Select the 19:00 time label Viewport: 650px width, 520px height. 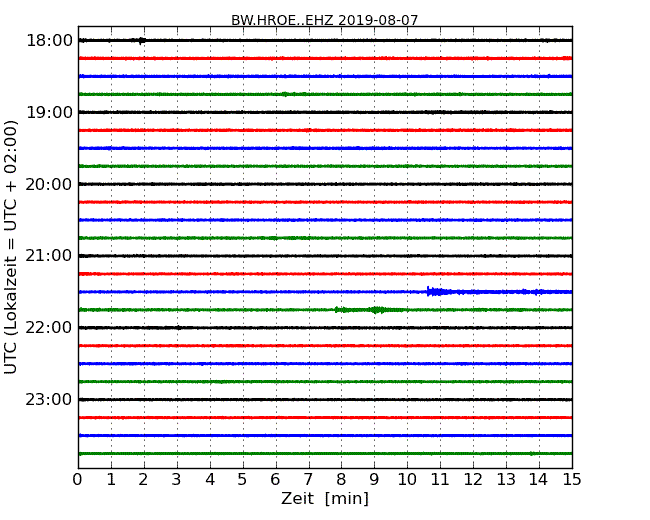click(x=49, y=112)
